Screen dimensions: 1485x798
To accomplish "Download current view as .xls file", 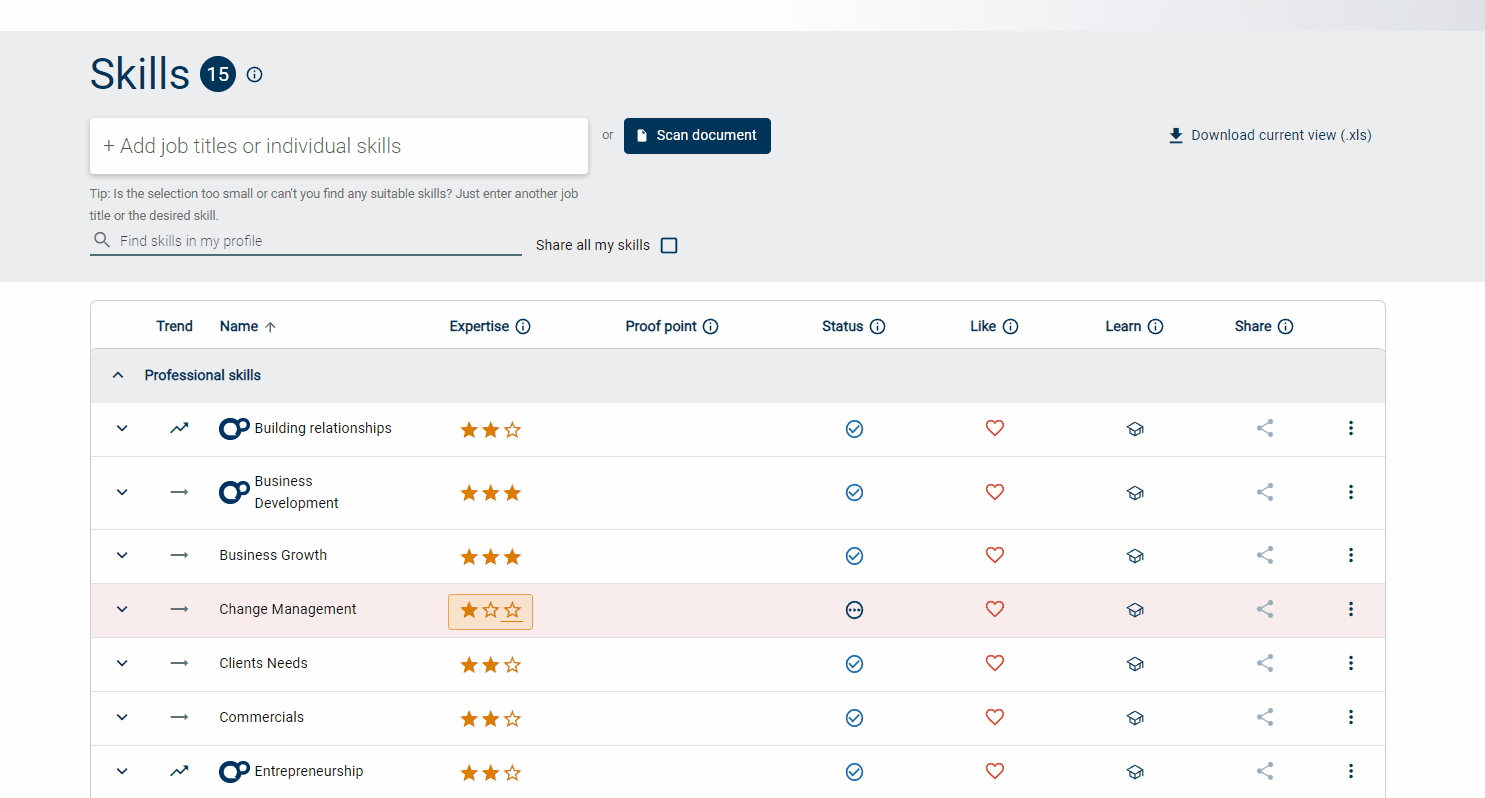I will point(1269,135).
